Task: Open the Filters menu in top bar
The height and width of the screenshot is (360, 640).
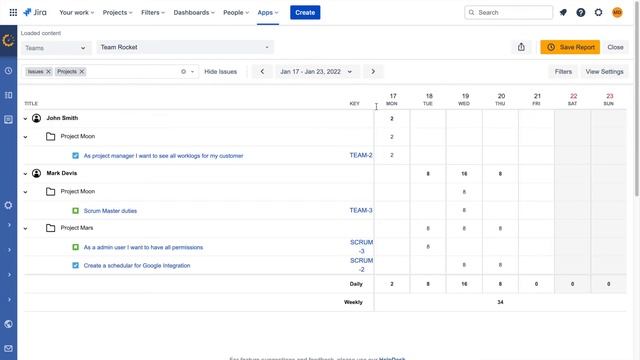Action: pyautogui.click(x=153, y=13)
